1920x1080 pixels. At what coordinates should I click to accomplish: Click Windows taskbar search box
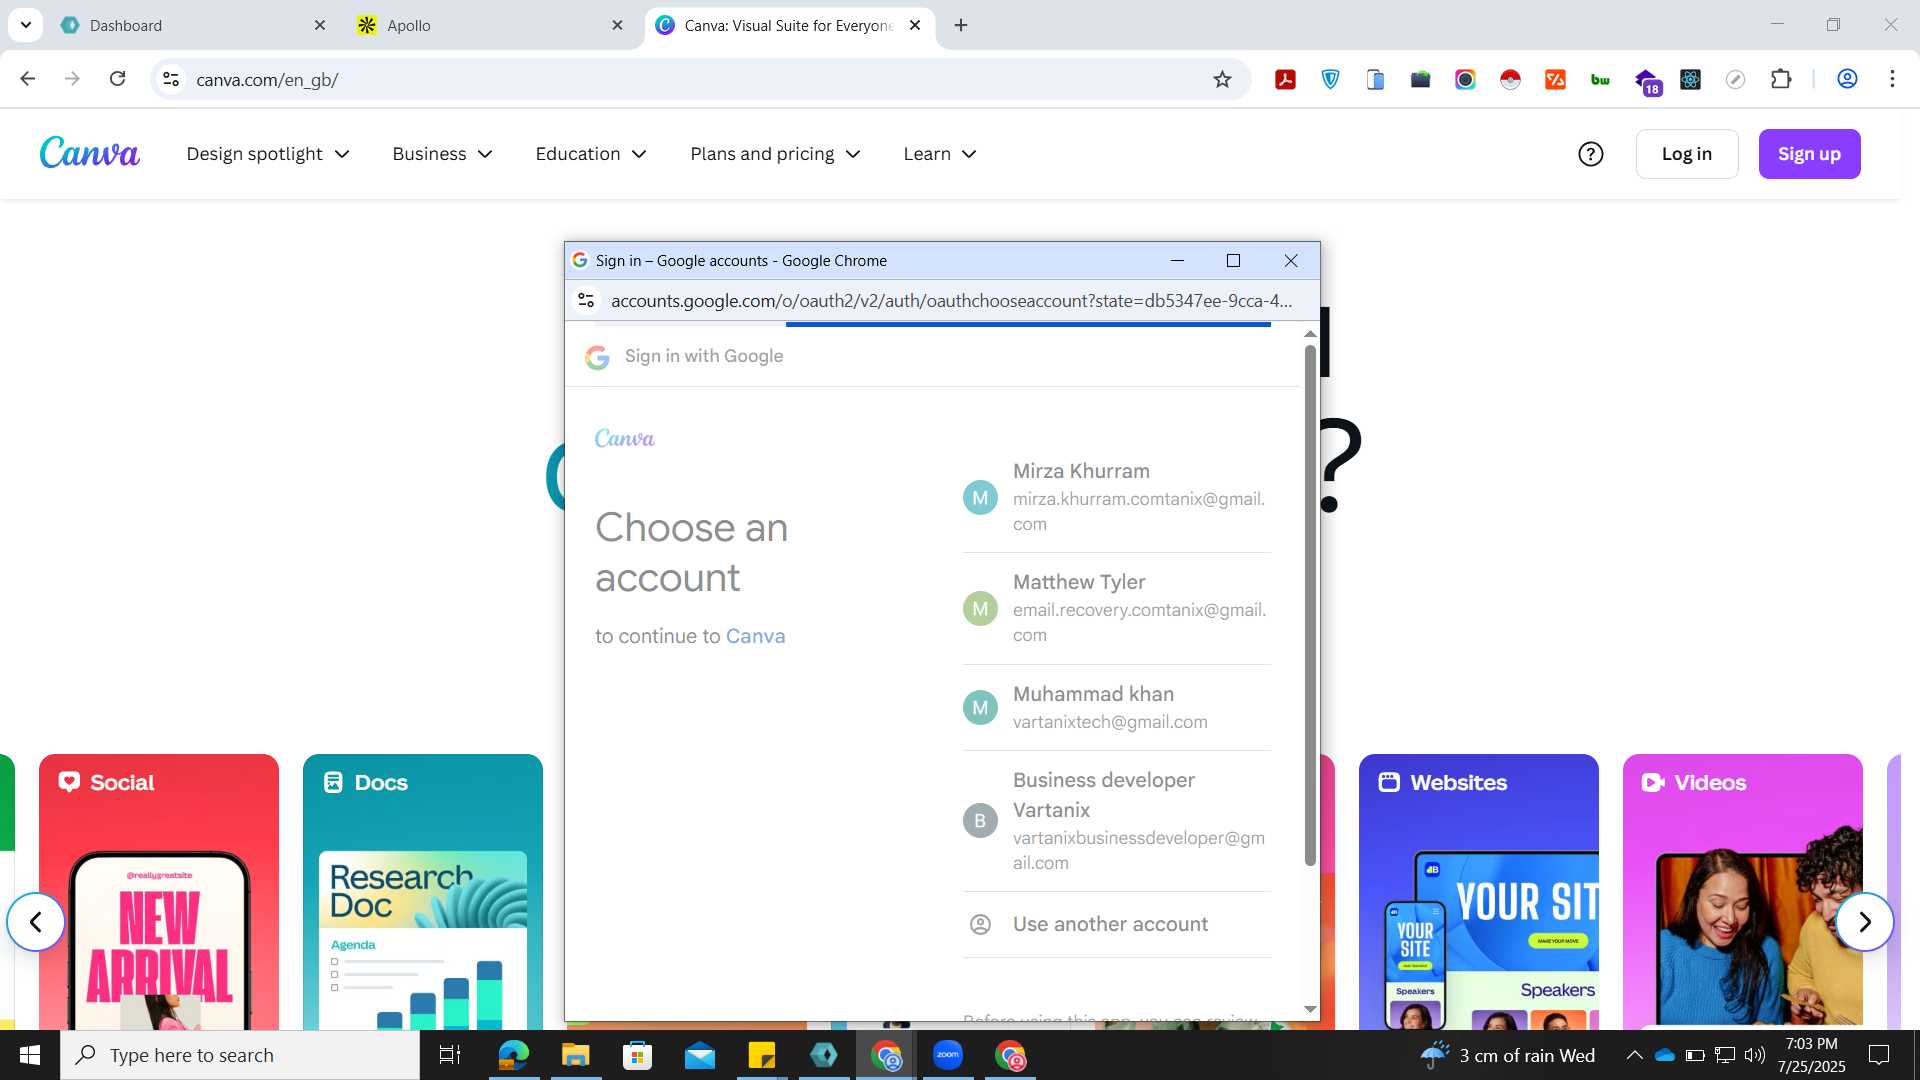click(240, 1055)
